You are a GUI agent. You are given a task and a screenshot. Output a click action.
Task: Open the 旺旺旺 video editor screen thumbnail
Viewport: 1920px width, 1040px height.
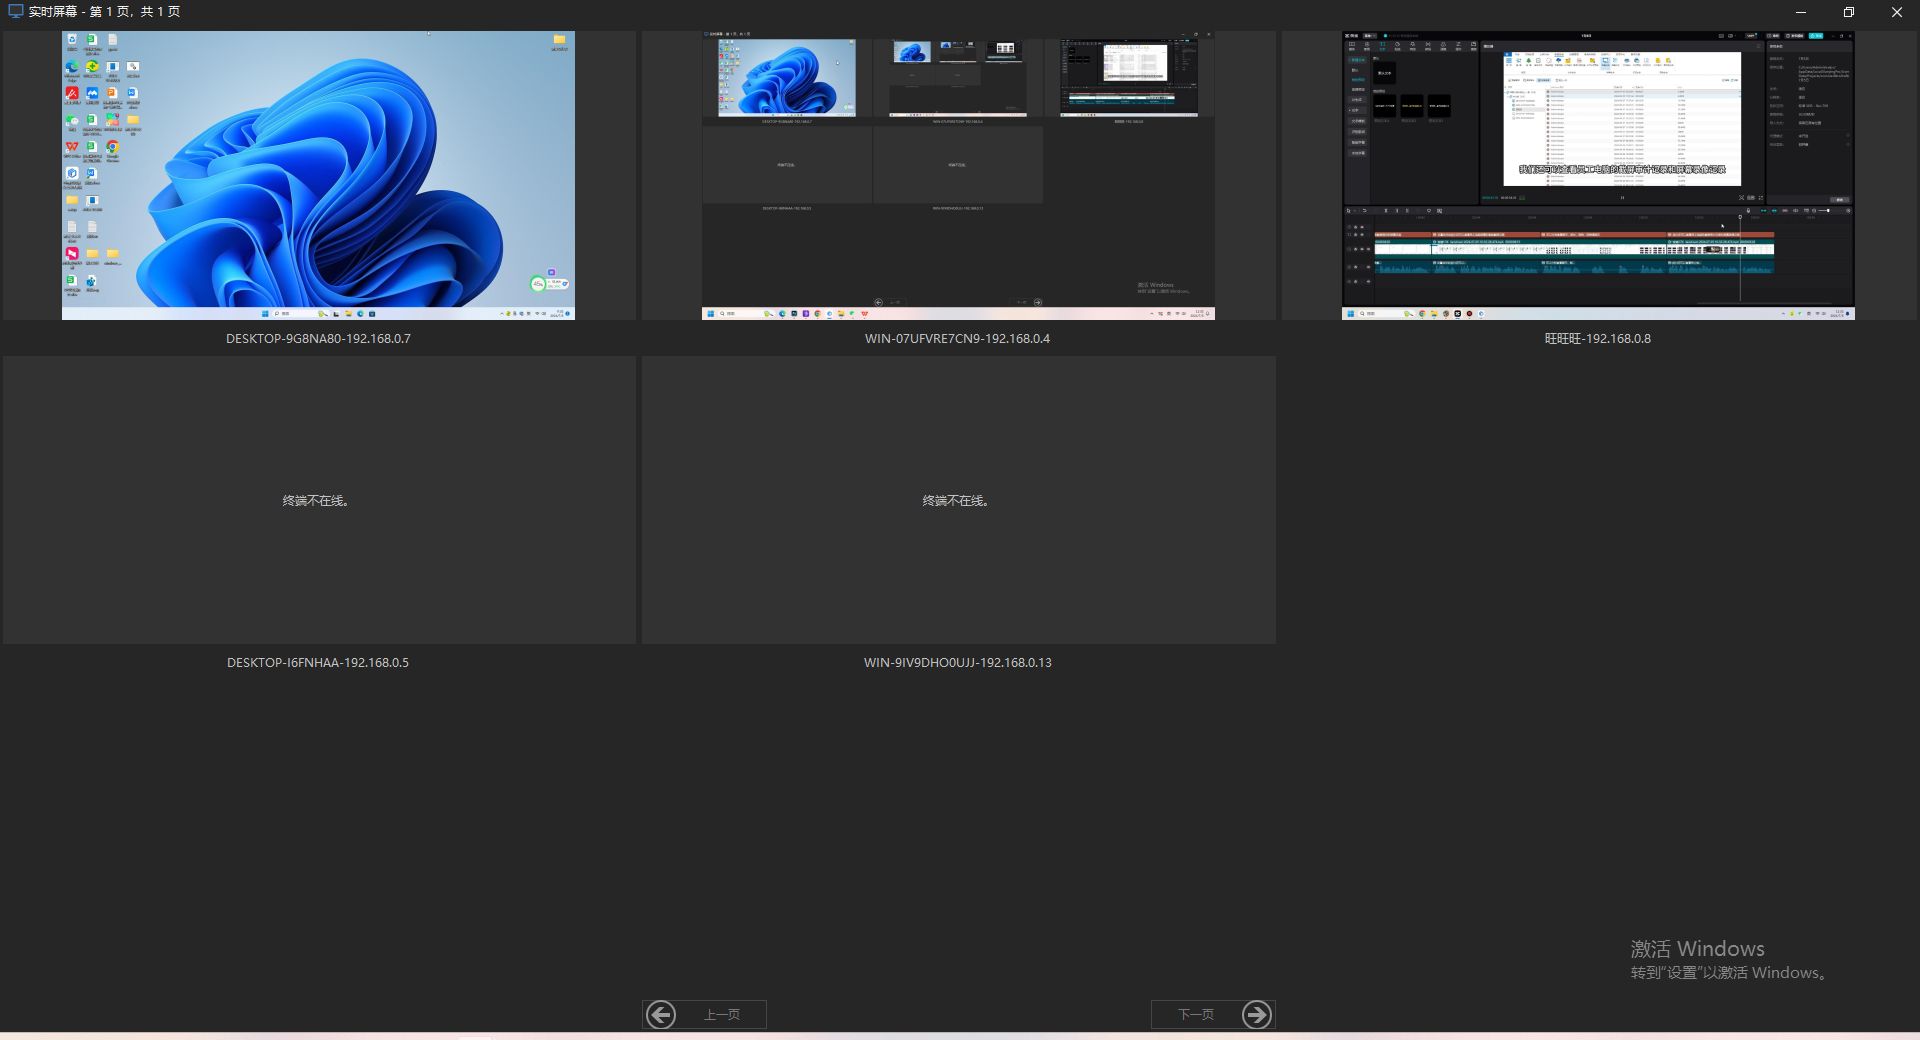(x=1598, y=175)
